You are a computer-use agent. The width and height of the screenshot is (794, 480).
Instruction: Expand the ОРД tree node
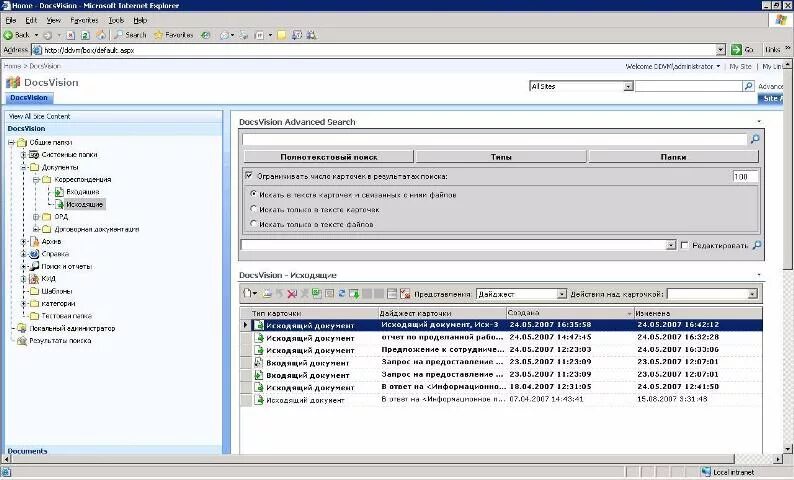tap(36, 217)
